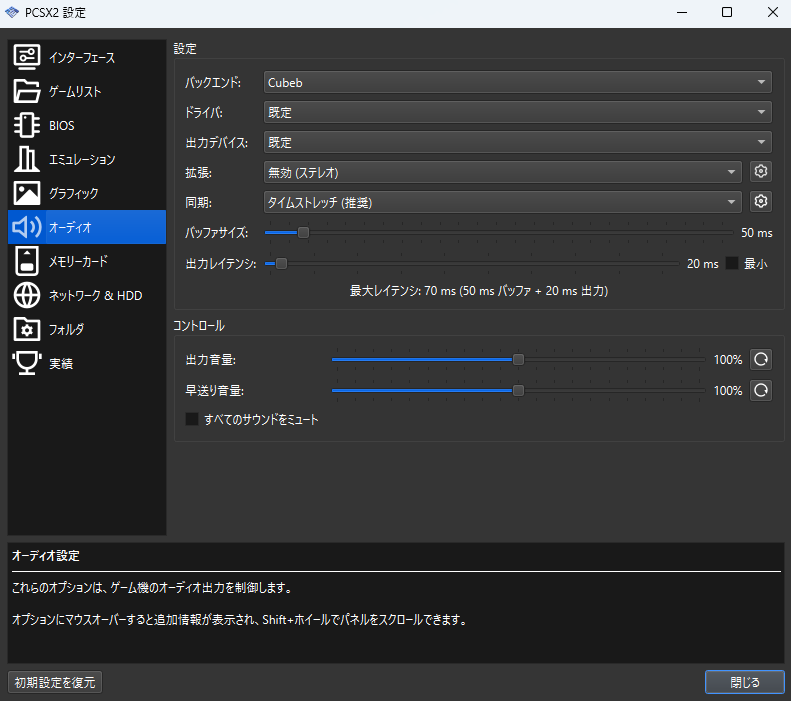Open the 出力デバイス dropdown
Image resolution: width=791 pixels, height=701 pixels.
518,142
